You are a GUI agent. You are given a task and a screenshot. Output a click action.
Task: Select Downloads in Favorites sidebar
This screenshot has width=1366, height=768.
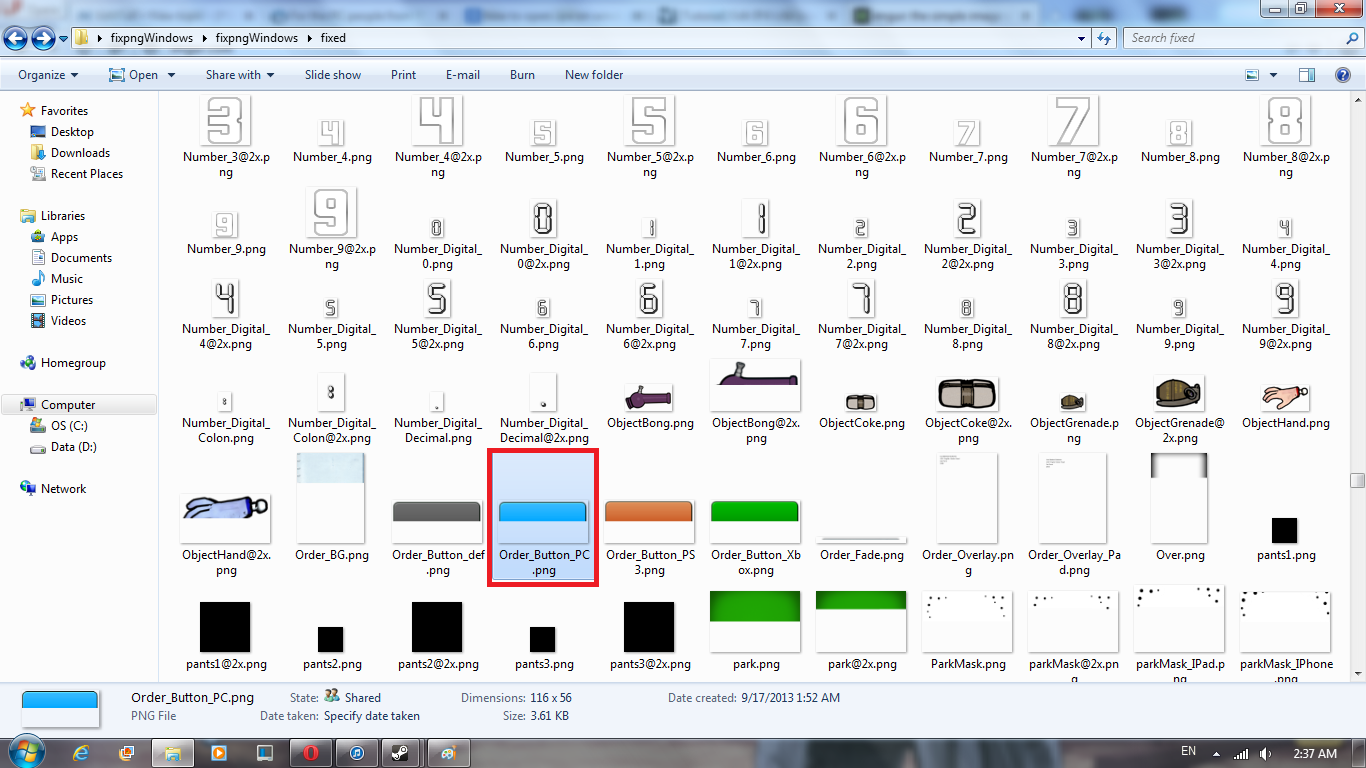pos(80,153)
